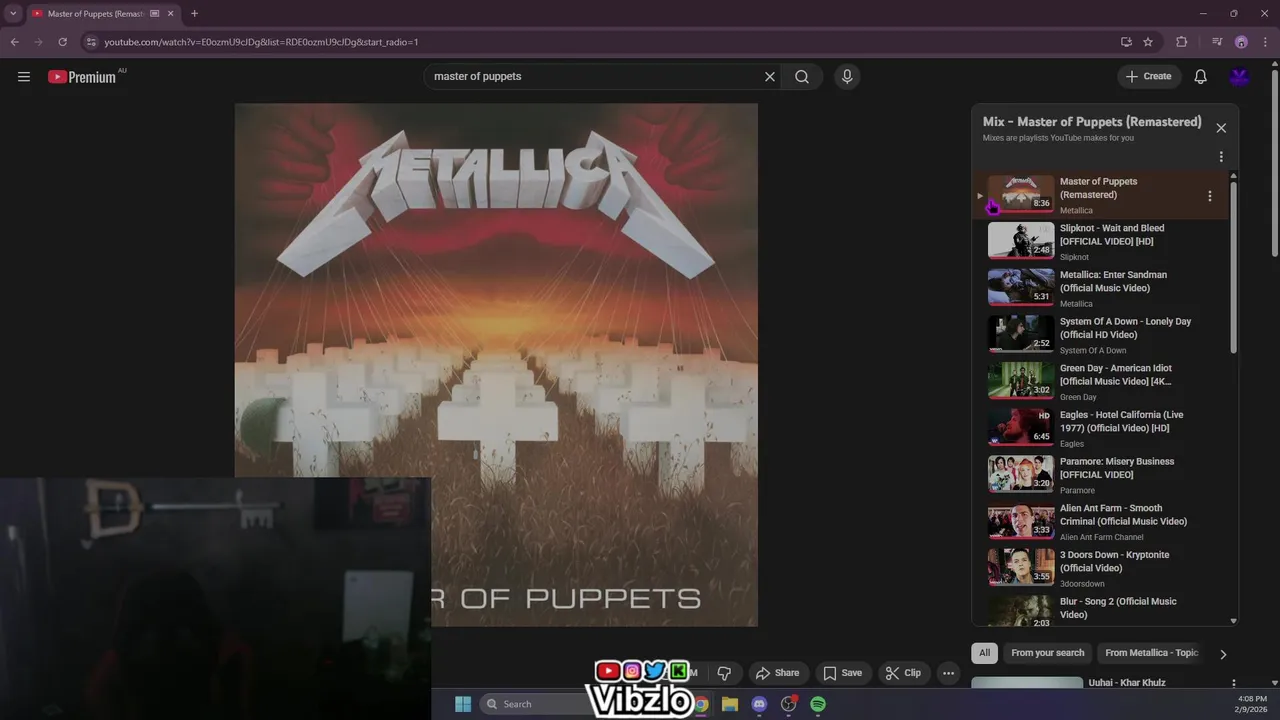Open Discord from the taskbar
Screen dimensions: 1280x720
[759, 704]
